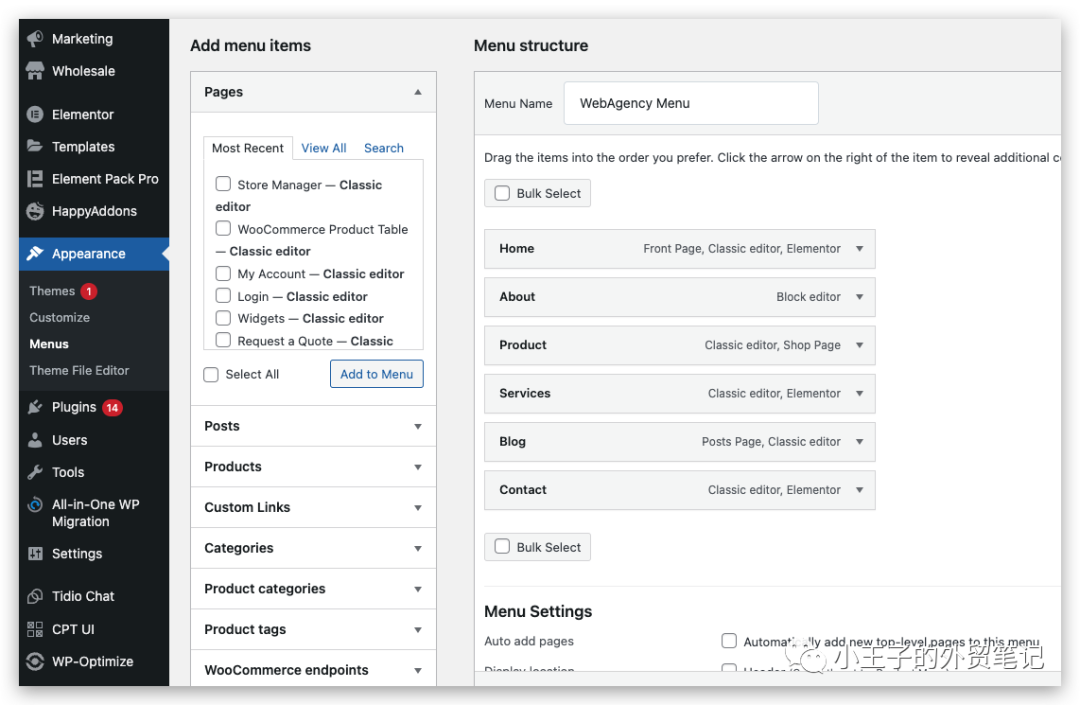Viewport: 1080px width, 705px height.
Task: Click the CPT UI grid icon
Action: [x=35, y=629]
